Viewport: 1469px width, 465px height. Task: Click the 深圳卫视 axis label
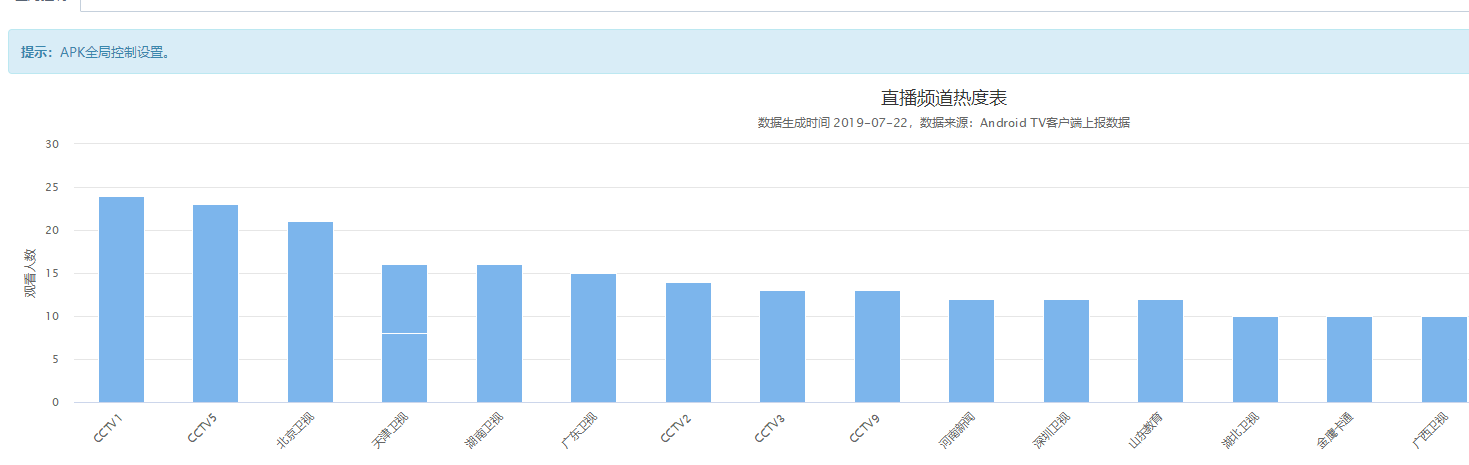coord(1050,429)
